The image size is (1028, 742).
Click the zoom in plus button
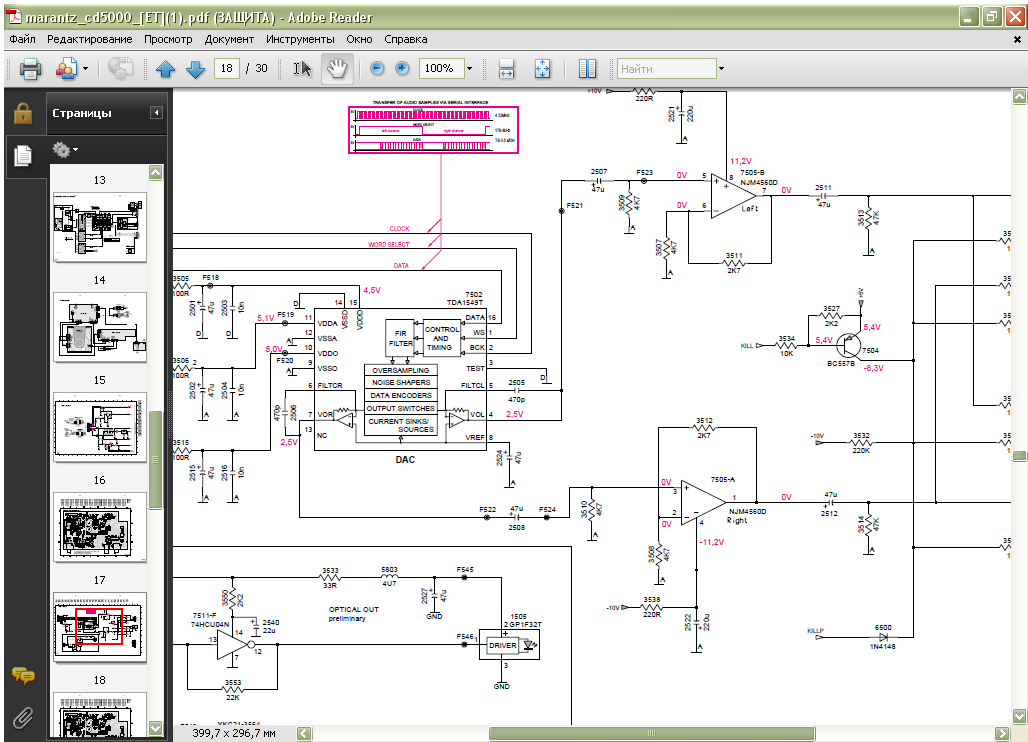pyautogui.click(x=402, y=69)
